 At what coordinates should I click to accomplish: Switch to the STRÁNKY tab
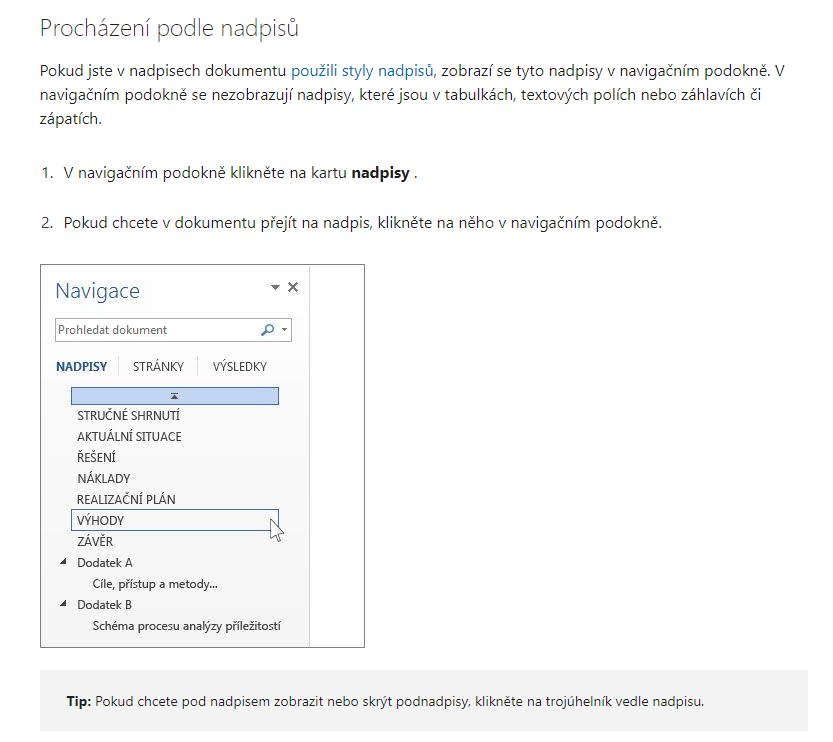pyautogui.click(x=158, y=366)
